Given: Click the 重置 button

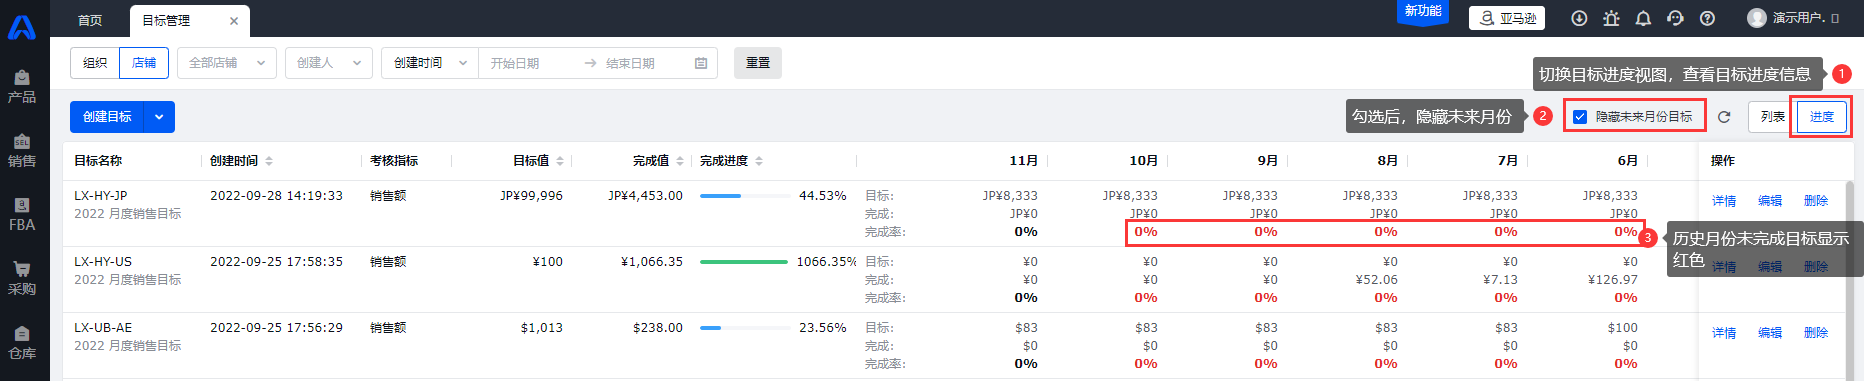Looking at the screenshot, I should (758, 63).
